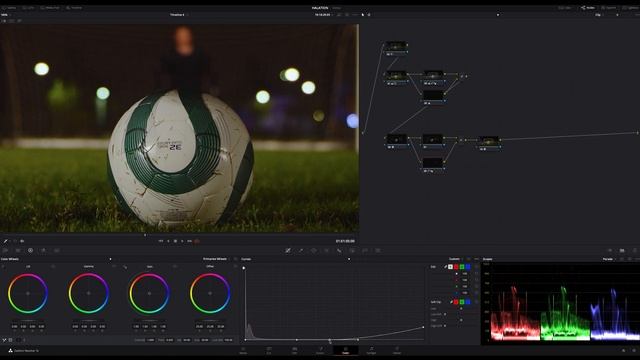Image resolution: width=640 pixels, height=360 pixels.
Task: Reset the Gain color wheel
Action: pyautogui.click(x=175, y=267)
